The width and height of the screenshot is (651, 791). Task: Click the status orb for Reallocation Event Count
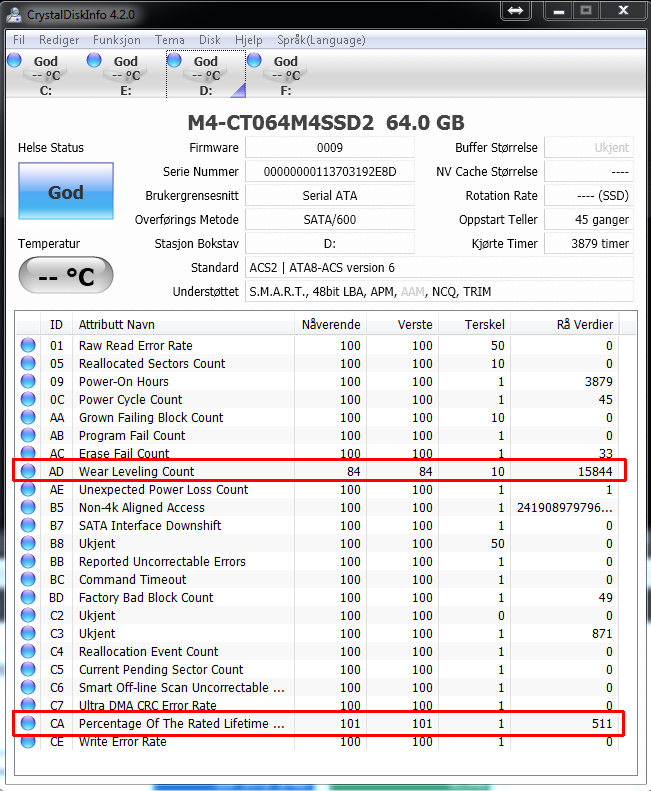[28, 651]
